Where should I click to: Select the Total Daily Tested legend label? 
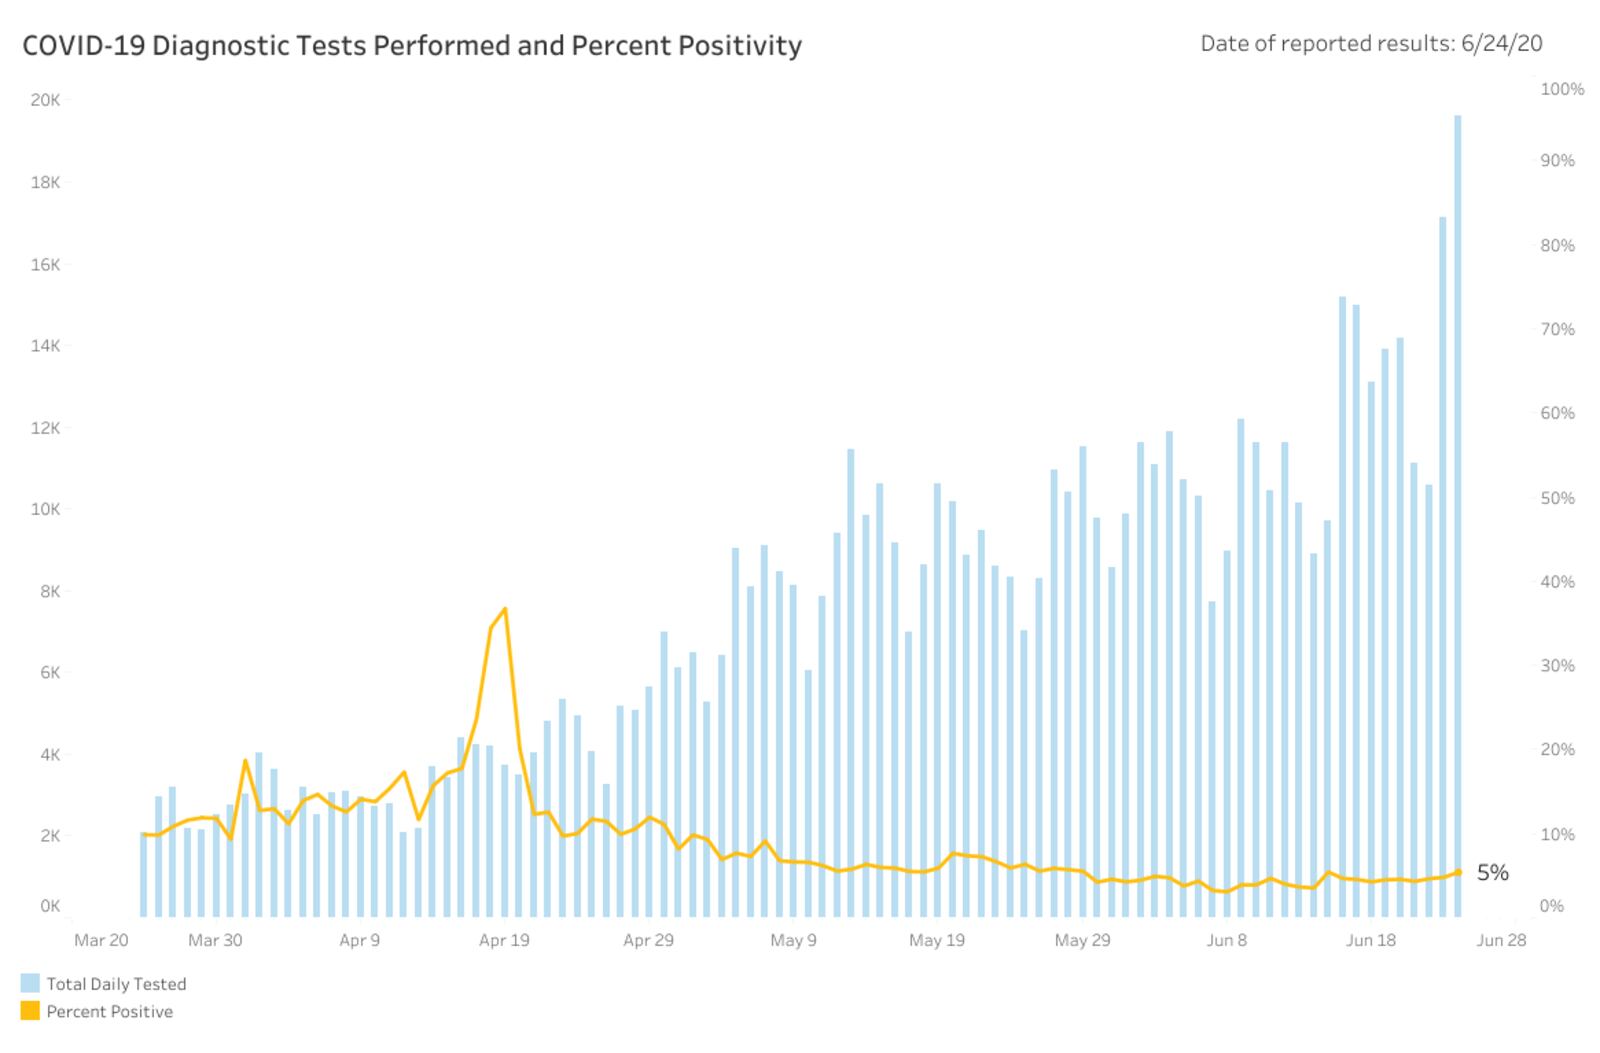[116, 984]
